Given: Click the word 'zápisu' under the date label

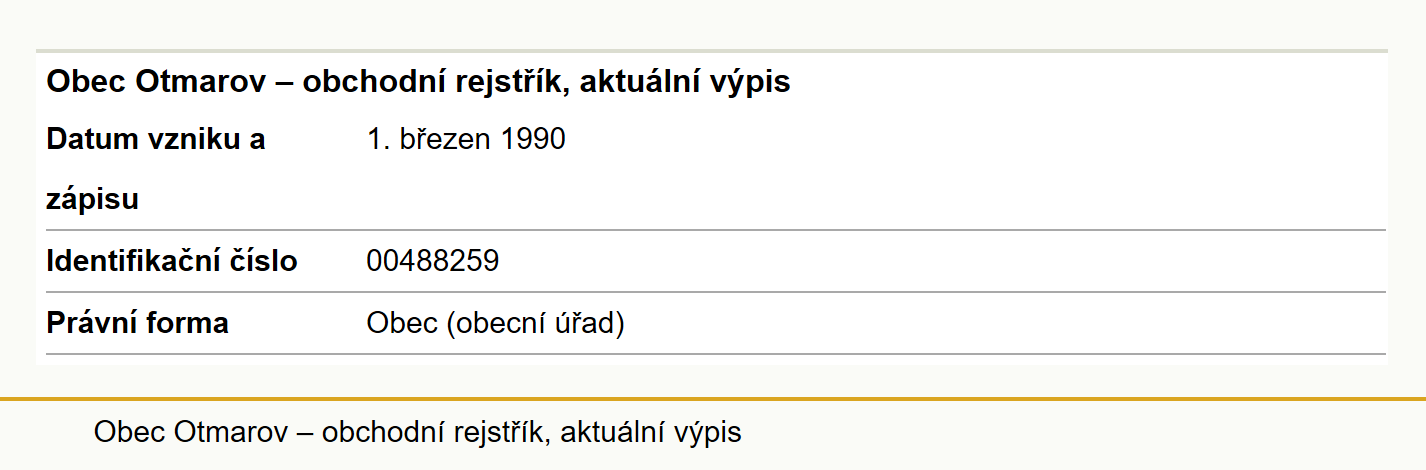Looking at the screenshot, I should [x=93, y=200].
